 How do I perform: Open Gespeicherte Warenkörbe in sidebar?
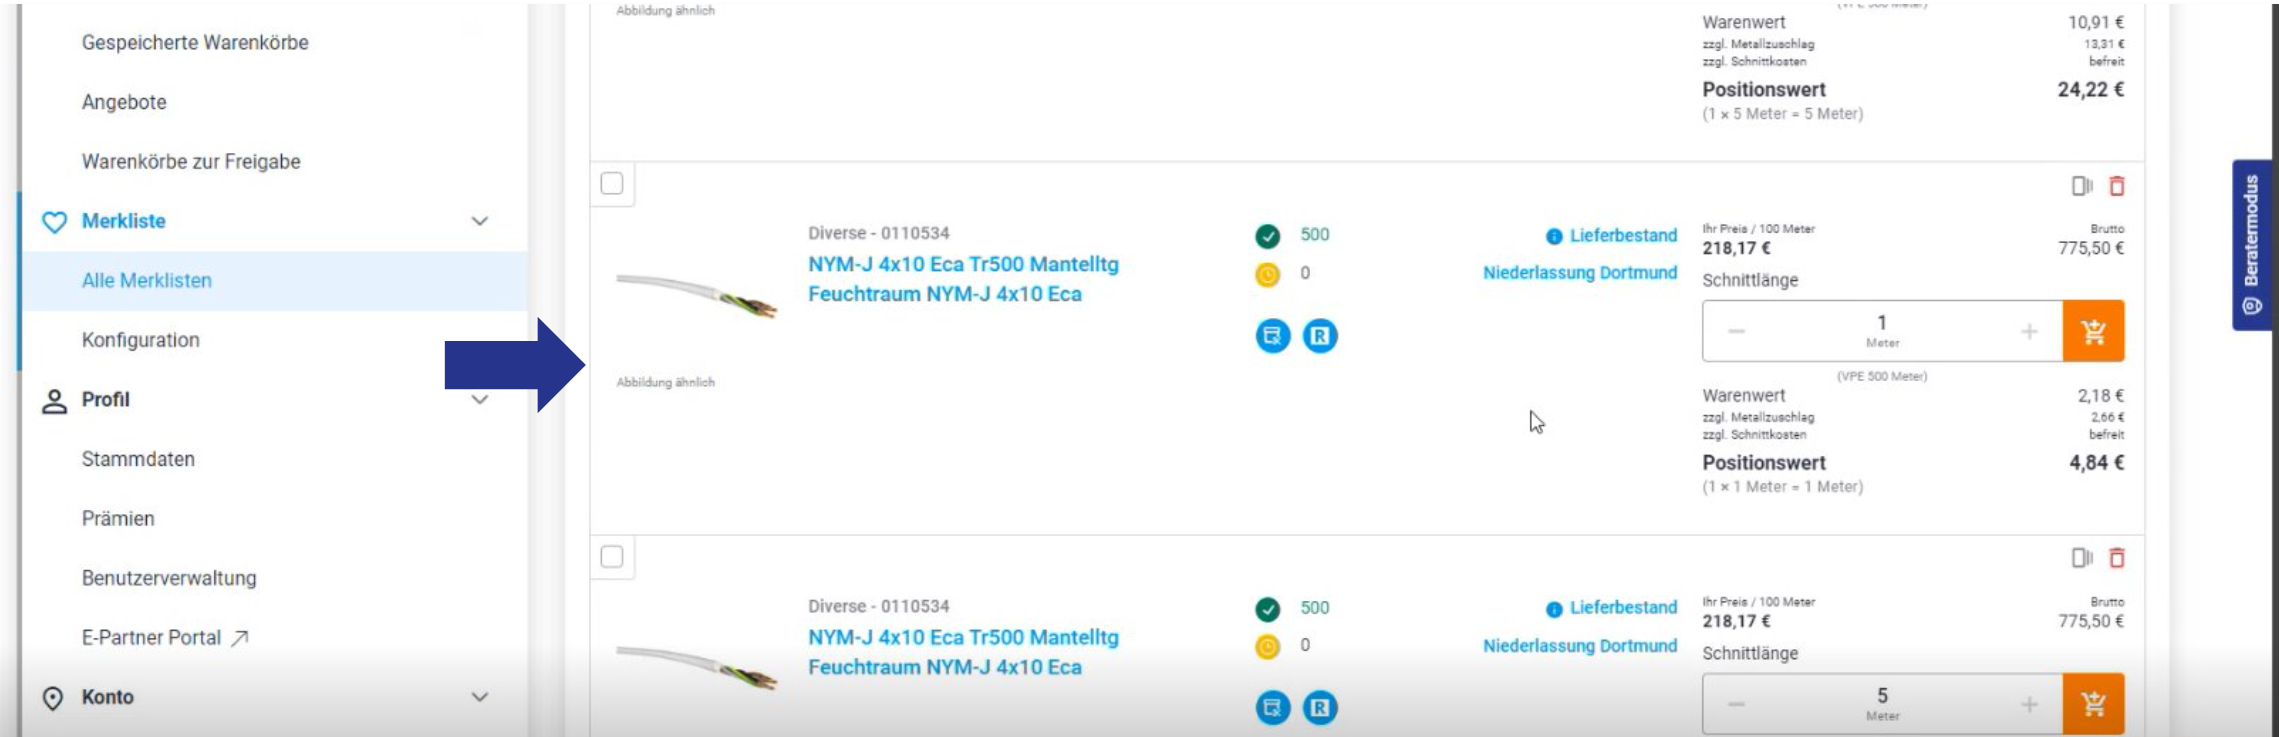pyautogui.click(x=195, y=43)
